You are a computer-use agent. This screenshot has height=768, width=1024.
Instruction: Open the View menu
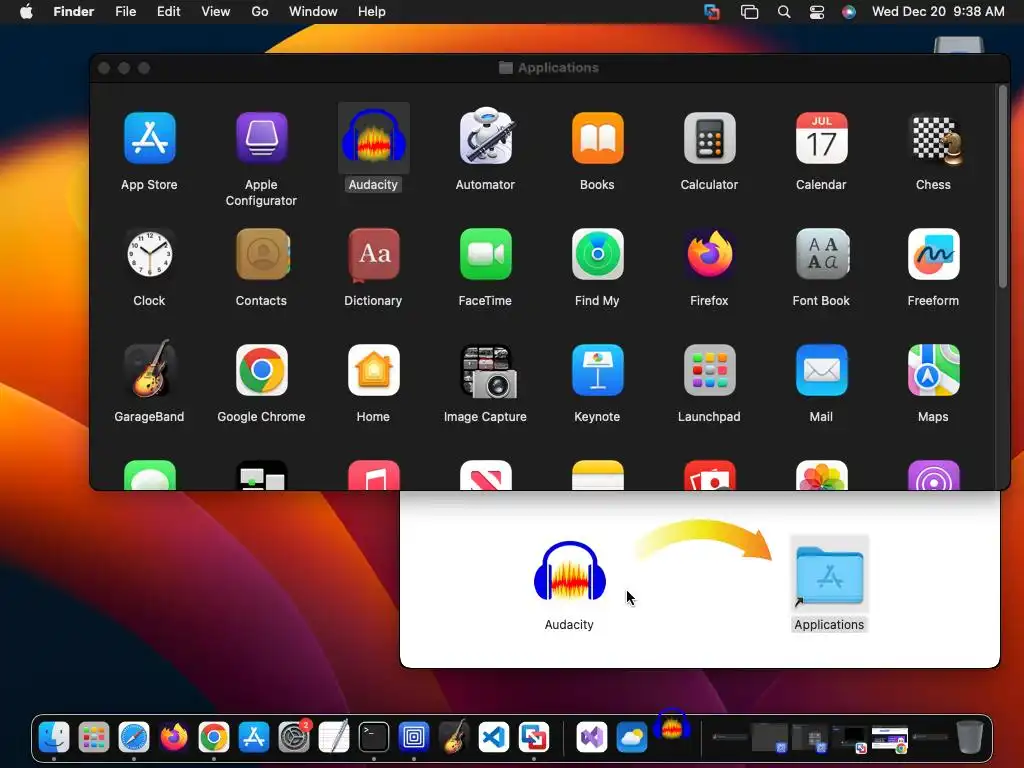click(216, 12)
